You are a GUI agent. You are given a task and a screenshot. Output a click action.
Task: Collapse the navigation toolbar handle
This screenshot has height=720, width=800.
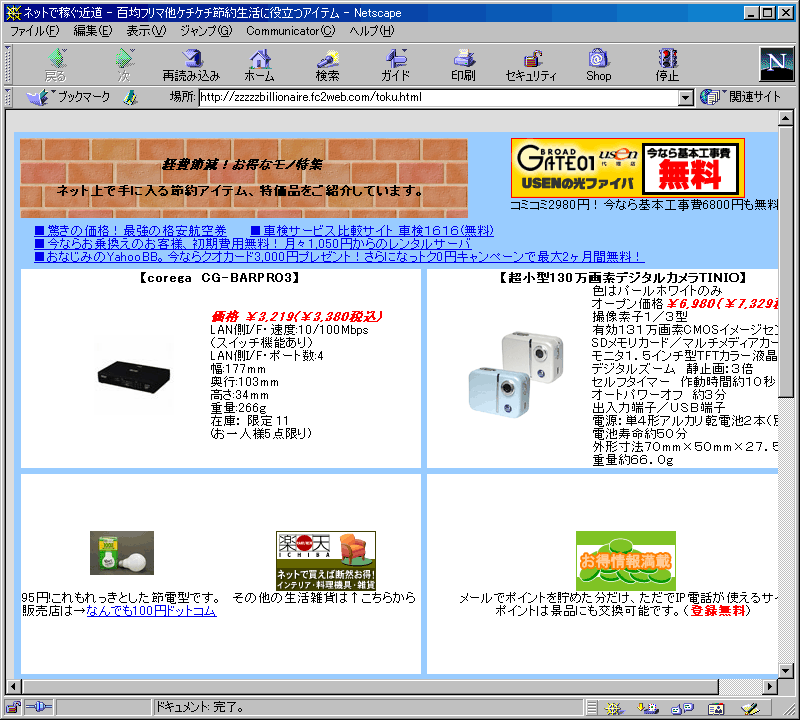[x=8, y=65]
